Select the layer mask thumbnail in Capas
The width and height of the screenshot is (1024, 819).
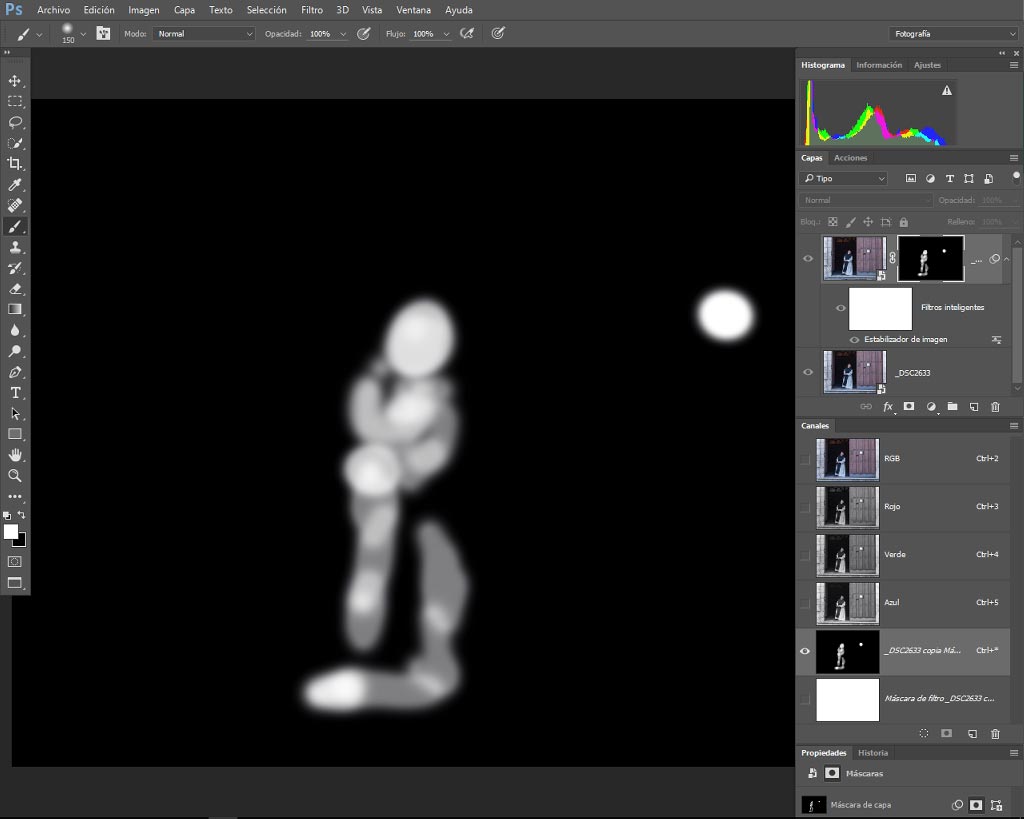pyautogui.click(x=931, y=259)
